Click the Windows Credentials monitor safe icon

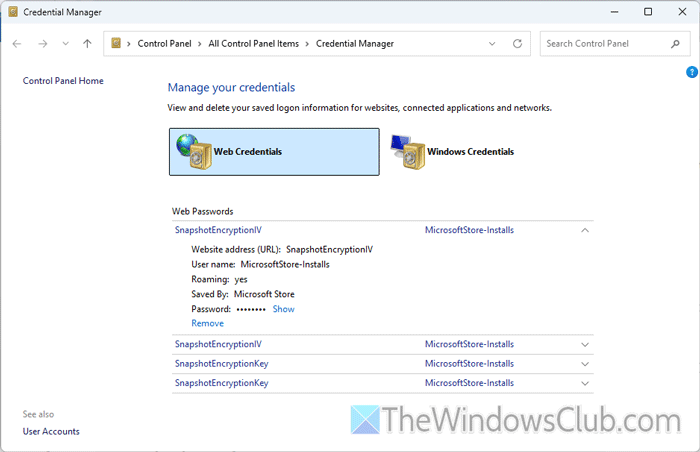(408, 152)
